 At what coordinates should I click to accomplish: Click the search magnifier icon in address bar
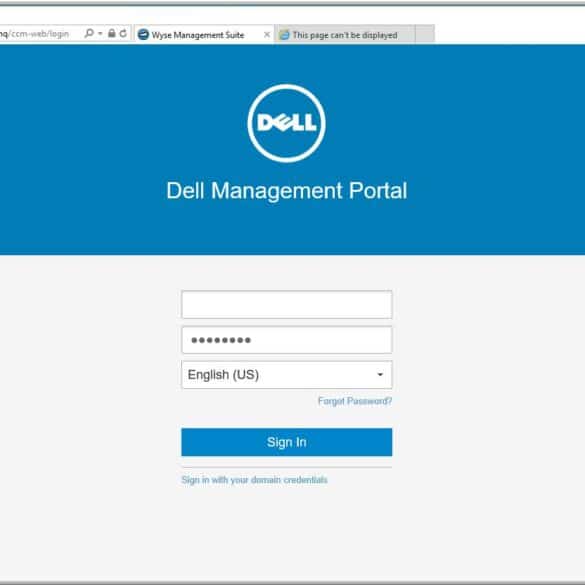(x=89, y=33)
